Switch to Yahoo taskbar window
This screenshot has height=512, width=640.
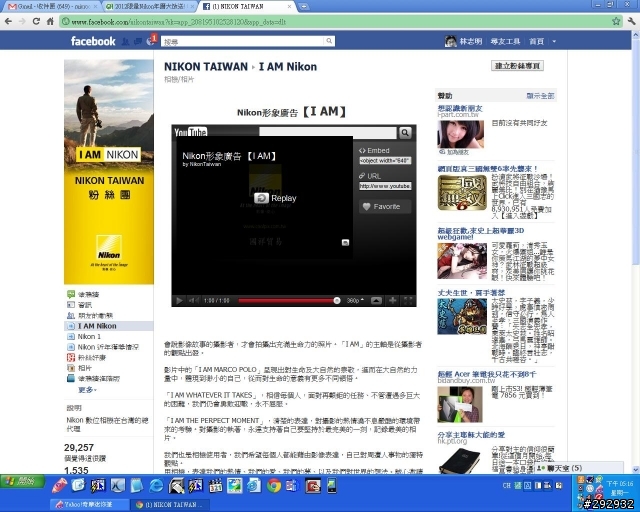point(90,505)
